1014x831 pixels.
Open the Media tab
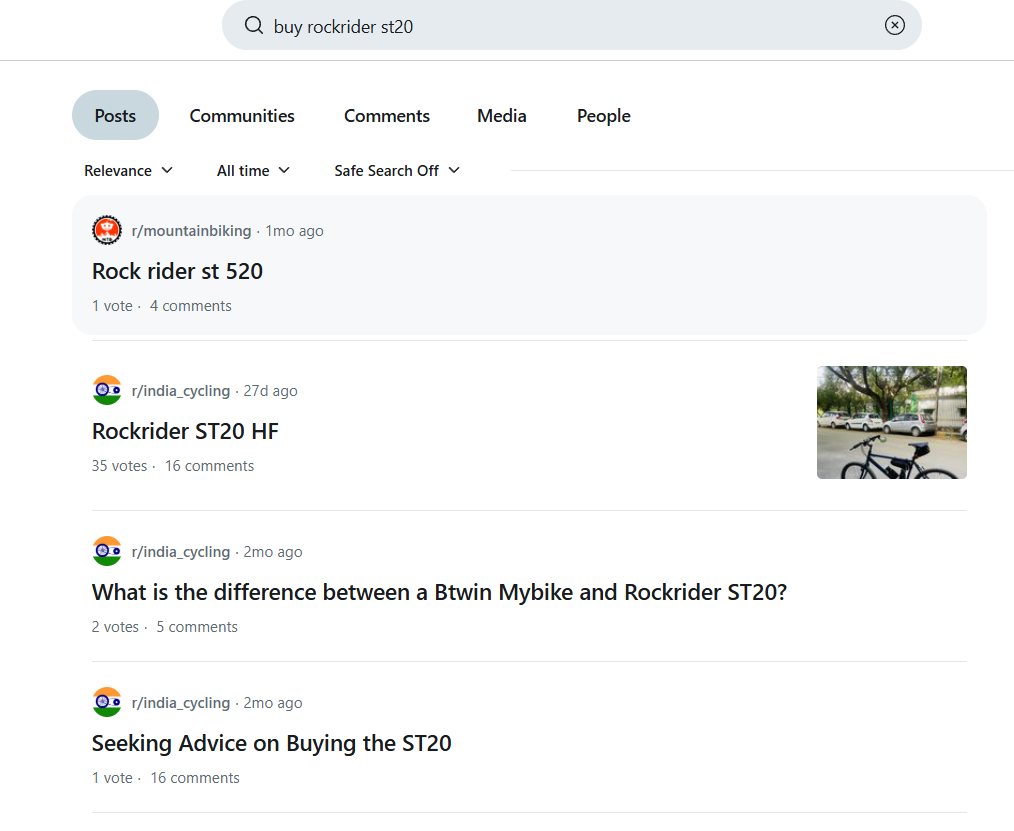(x=502, y=116)
